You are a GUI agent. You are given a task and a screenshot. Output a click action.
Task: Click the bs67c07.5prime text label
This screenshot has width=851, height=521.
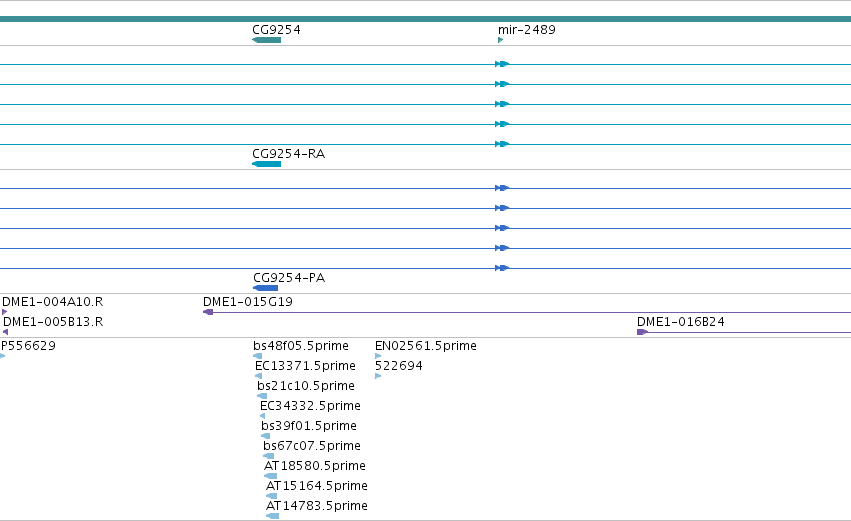pos(312,446)
